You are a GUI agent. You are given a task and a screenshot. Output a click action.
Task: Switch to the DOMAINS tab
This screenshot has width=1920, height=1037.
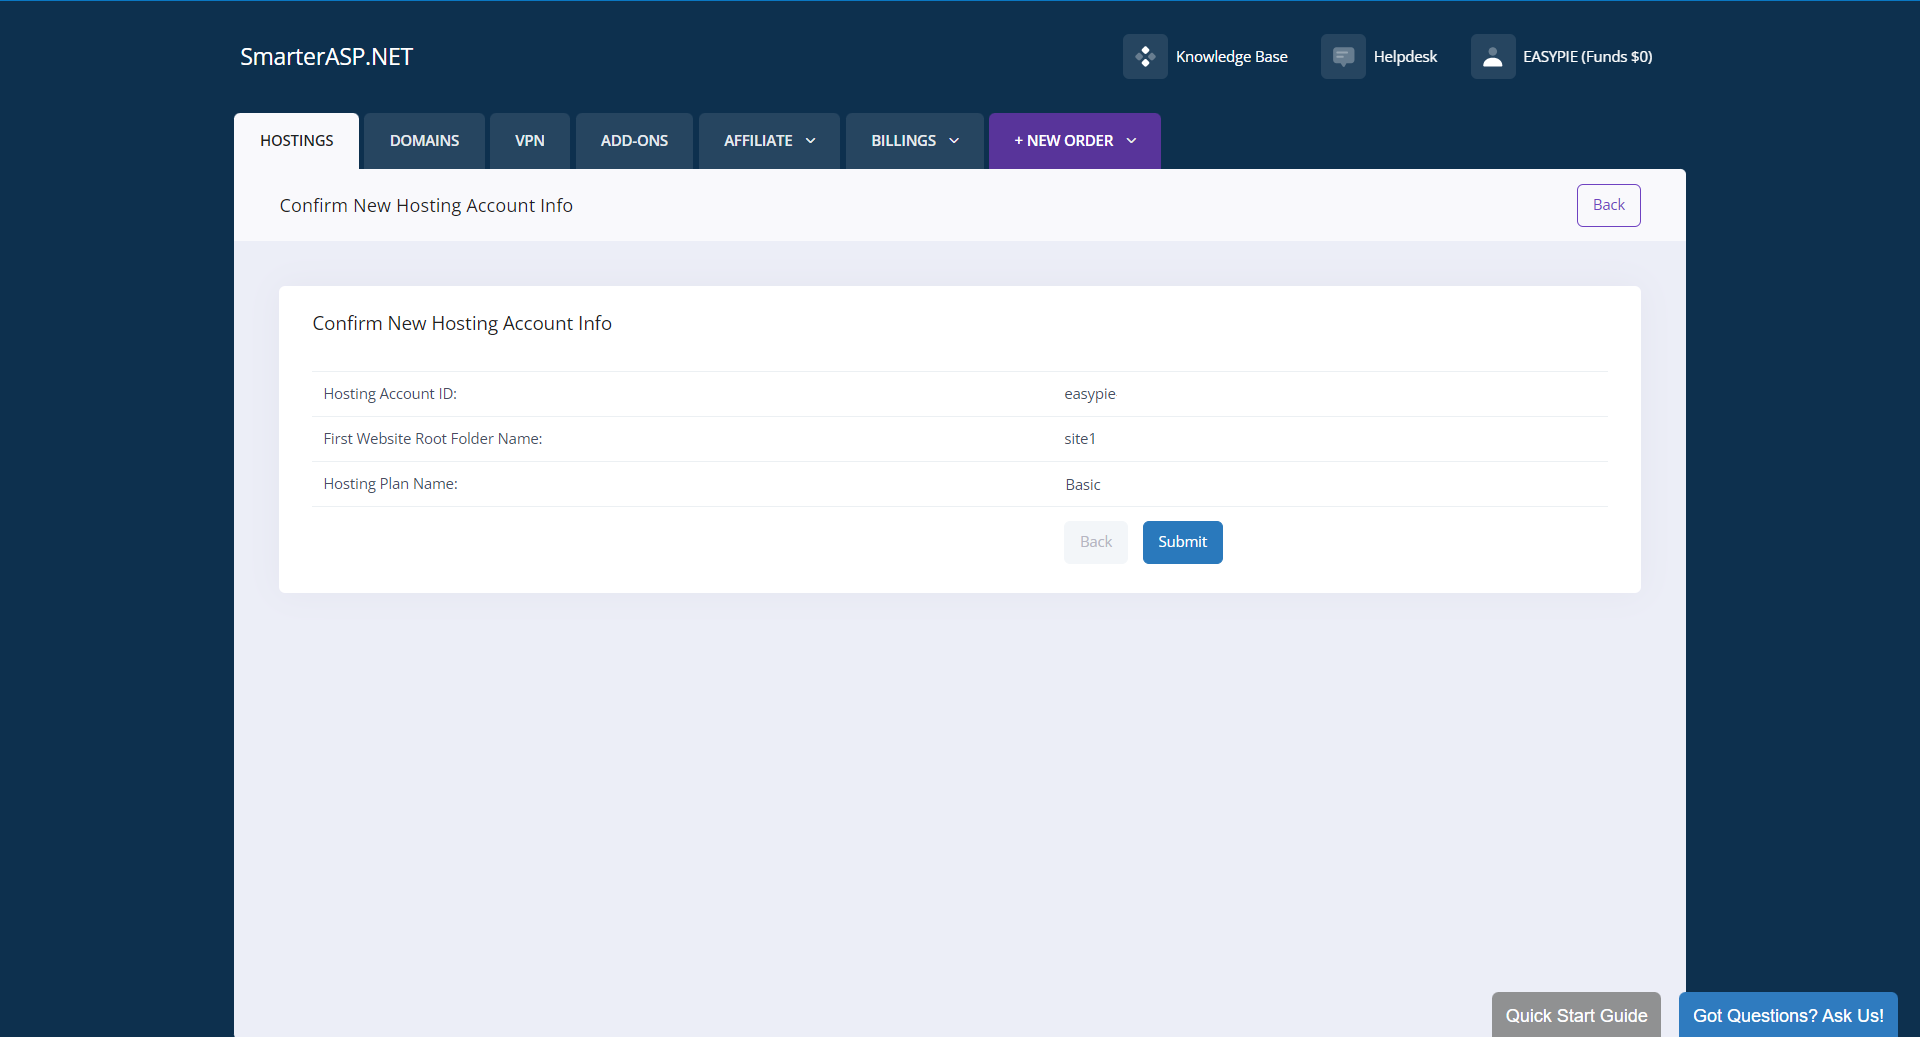423,140
